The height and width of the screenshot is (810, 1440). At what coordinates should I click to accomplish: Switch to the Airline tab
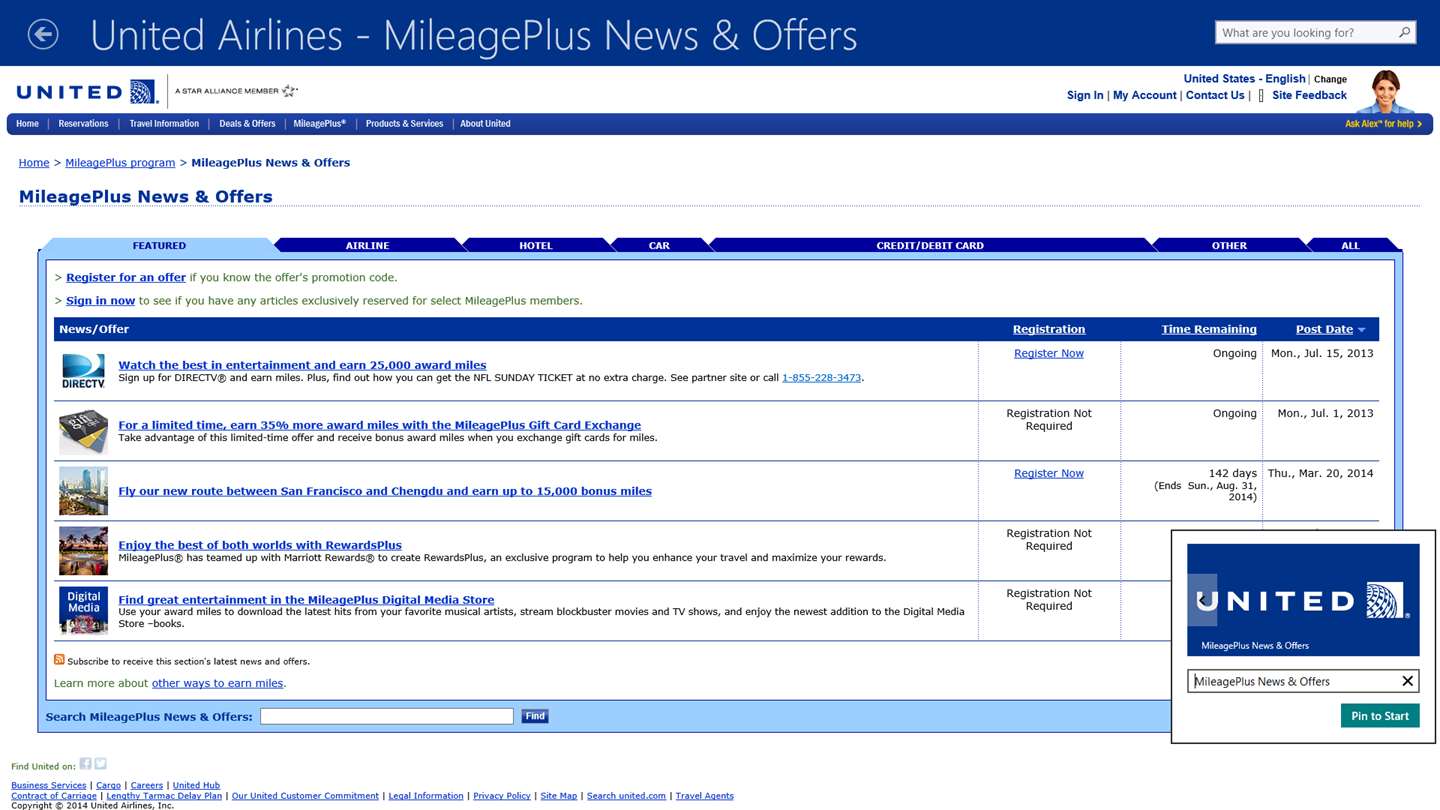tap(367, 245)
